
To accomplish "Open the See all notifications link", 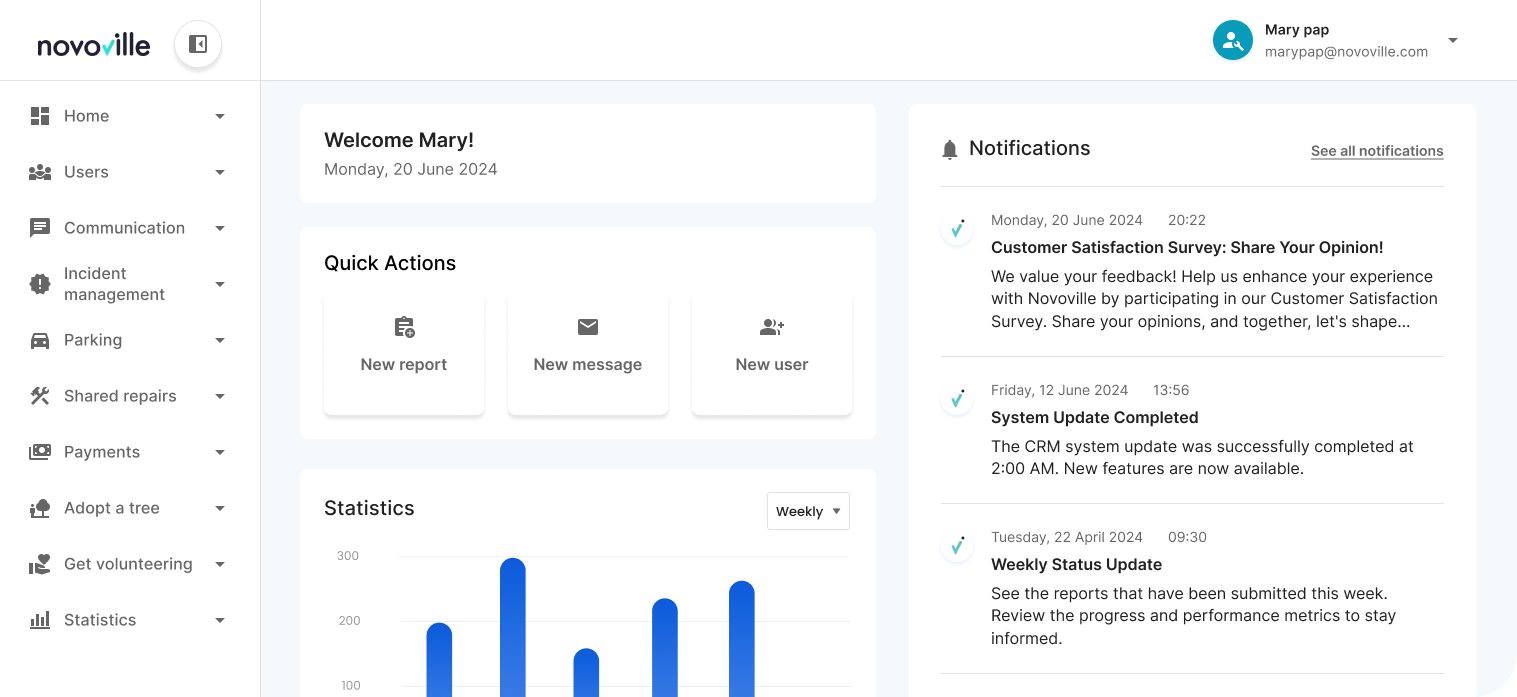I will pyautogui.click(x=1377, y=151).
